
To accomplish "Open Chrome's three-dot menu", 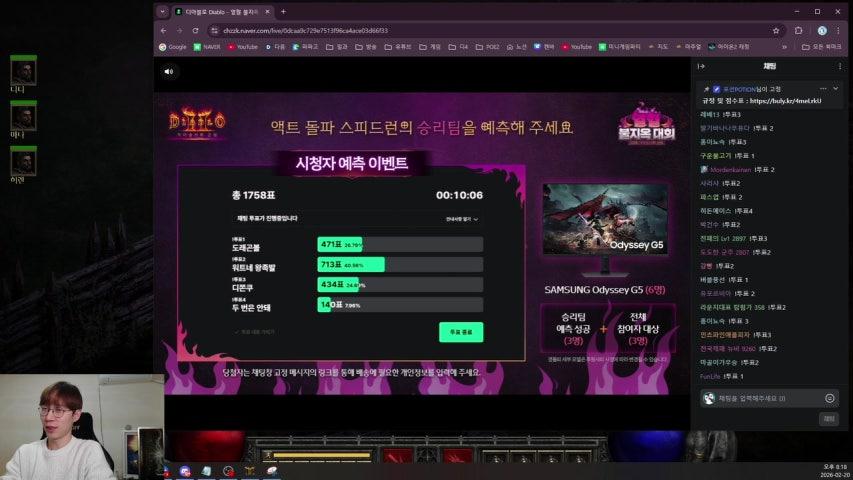I will click(838, 31).
